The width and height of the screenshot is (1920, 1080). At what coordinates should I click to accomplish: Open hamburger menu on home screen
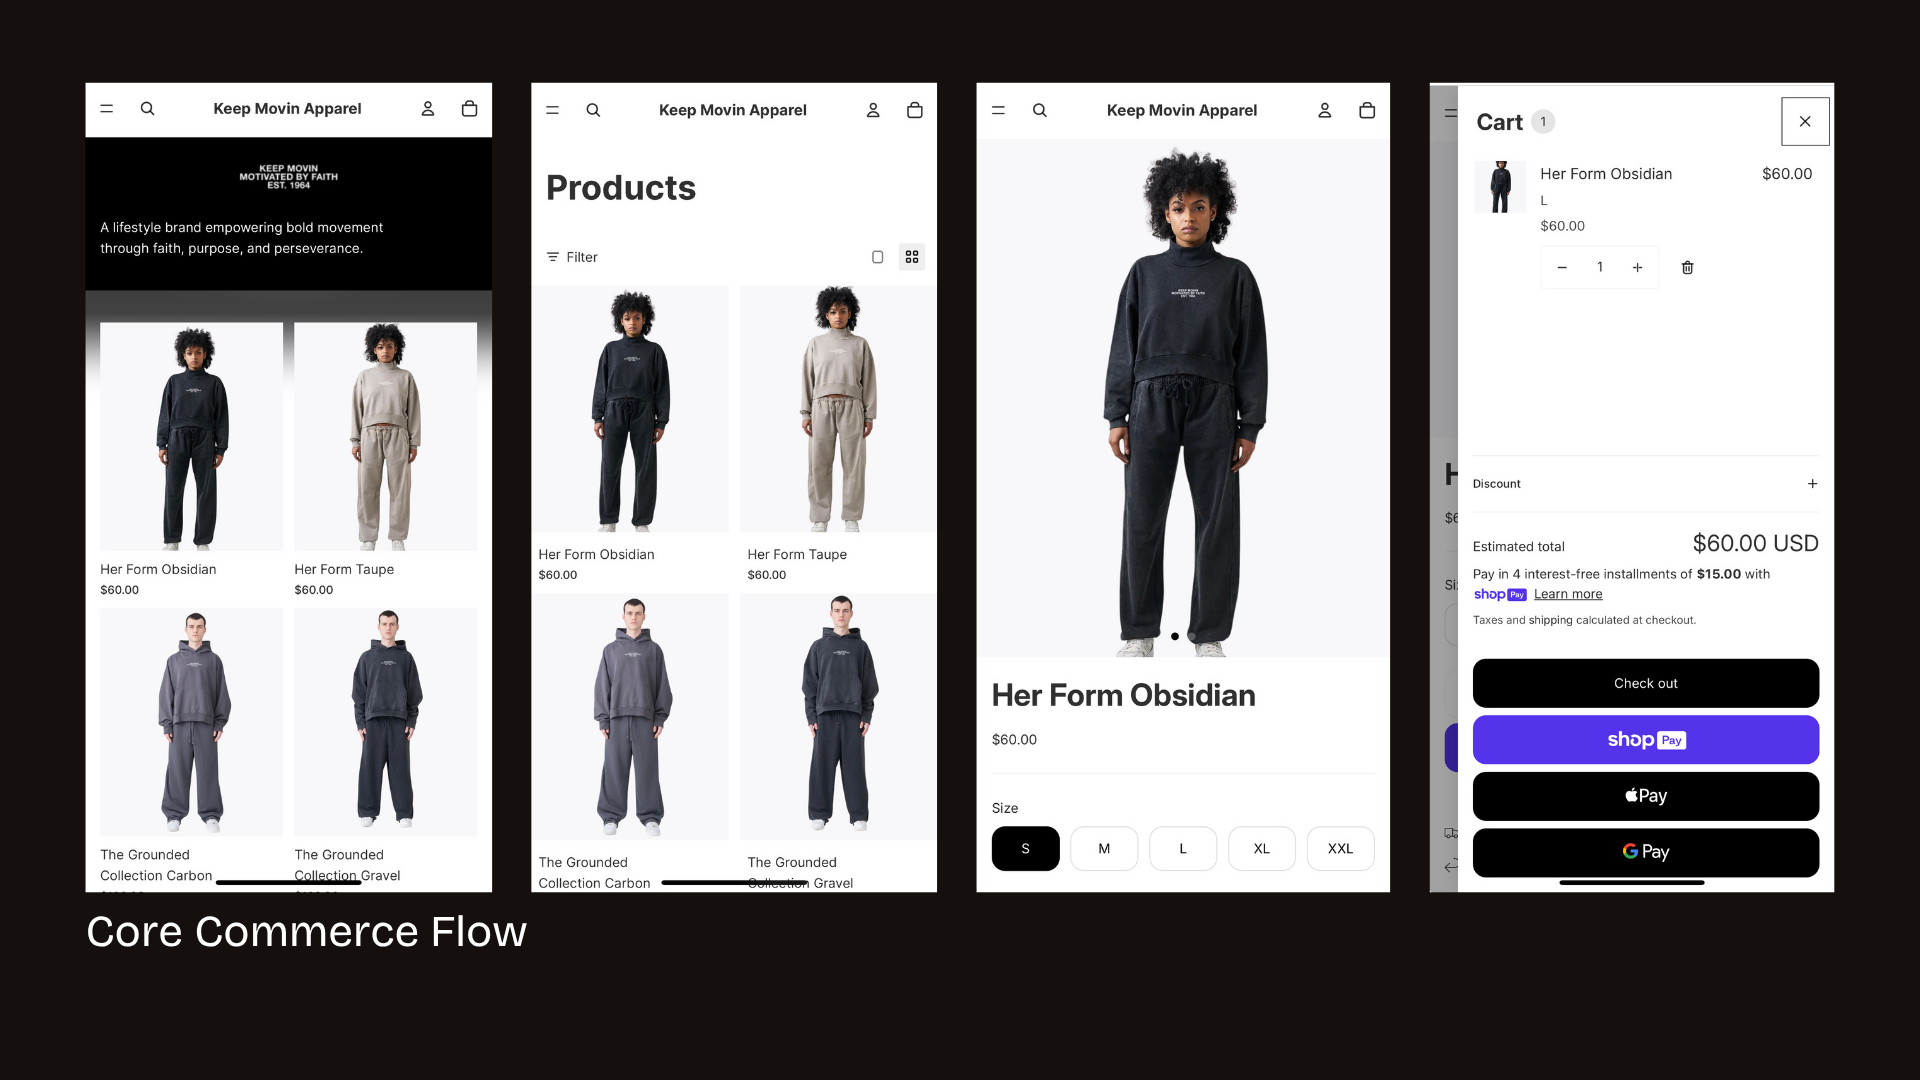(x=107, y=109)
